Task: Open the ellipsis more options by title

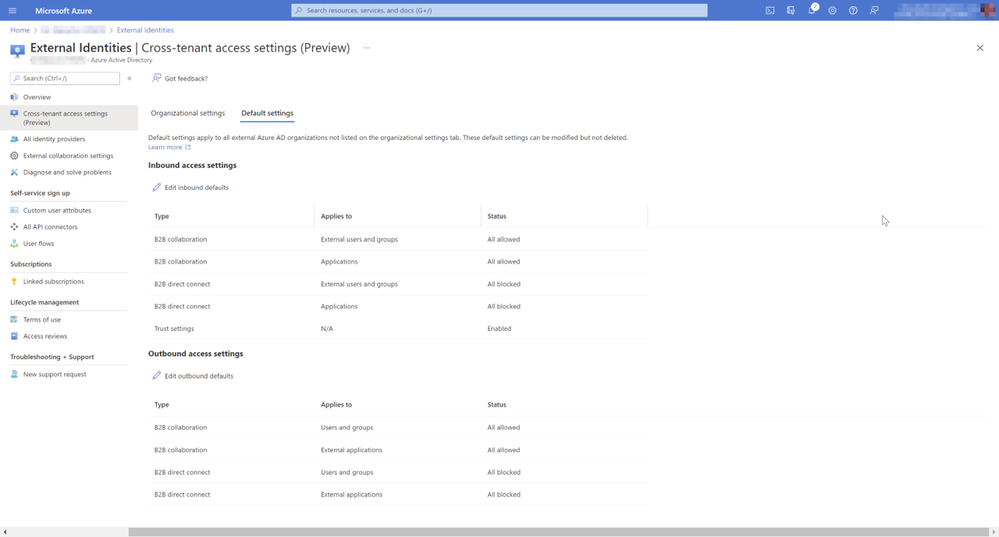Action: (366, 48)
